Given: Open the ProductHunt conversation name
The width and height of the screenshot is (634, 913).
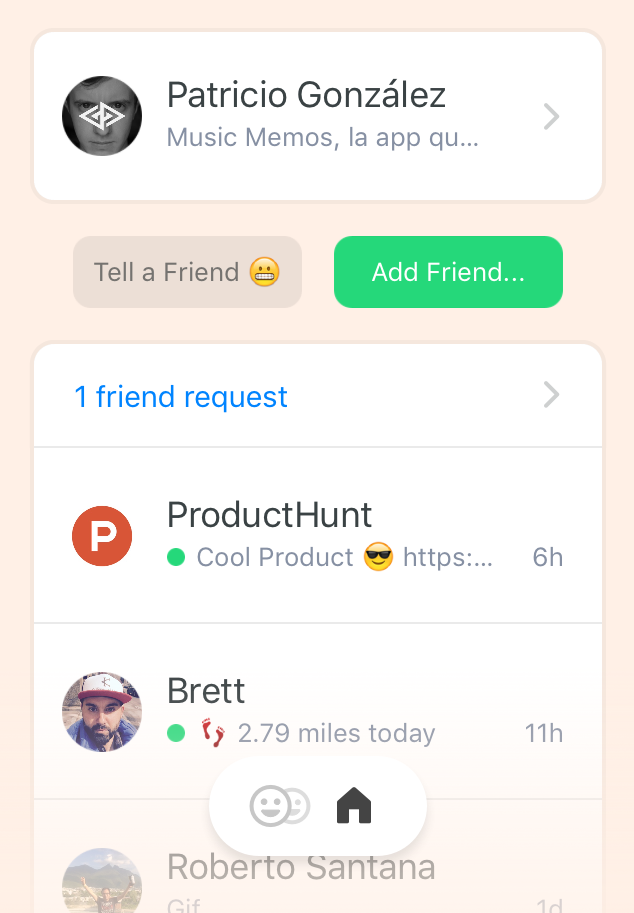Looking at the screenshot, I should point(269,515).
